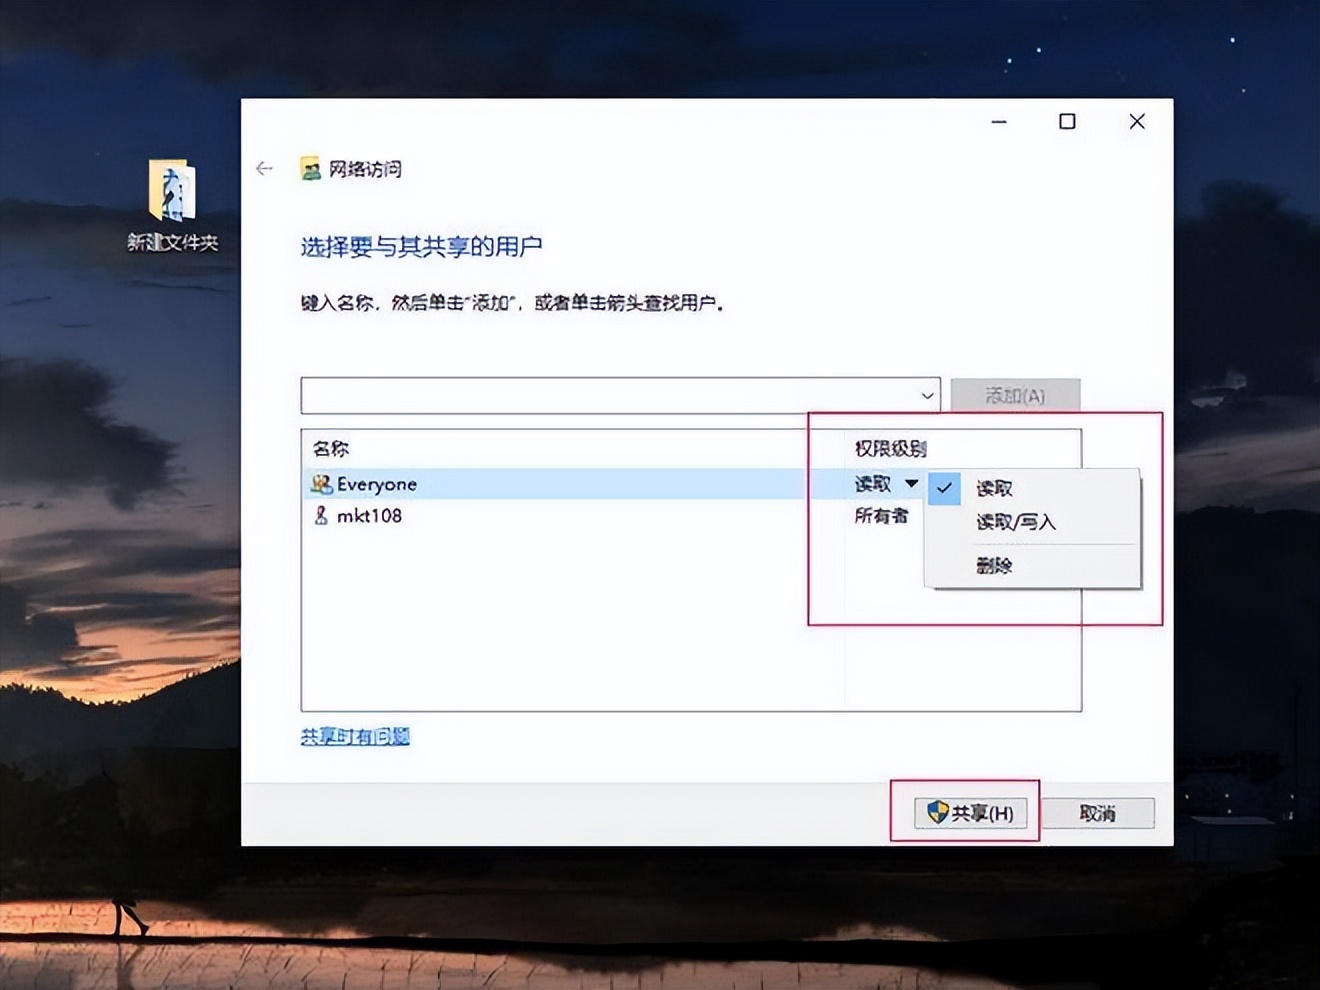The image size is (1320, 990).
Task: Click the Everyone group user icon
Action: tap(321, 484)
